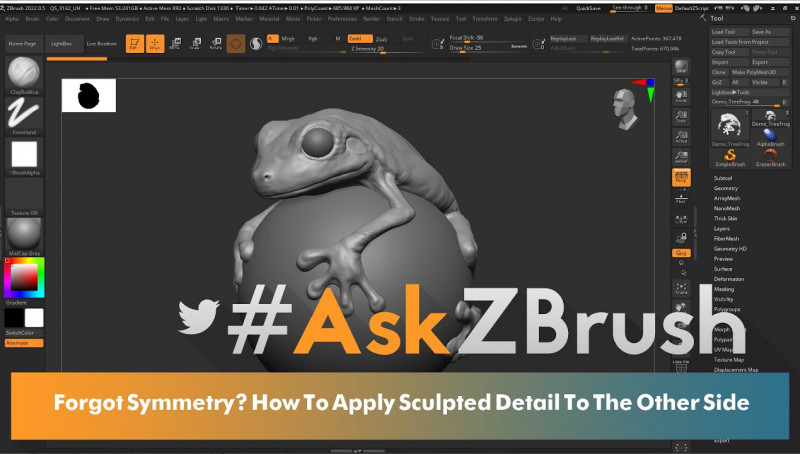Click the sculptris S-shaped sphere icon
This screenshot has width=800, height=454.
[x=256, y=44]
